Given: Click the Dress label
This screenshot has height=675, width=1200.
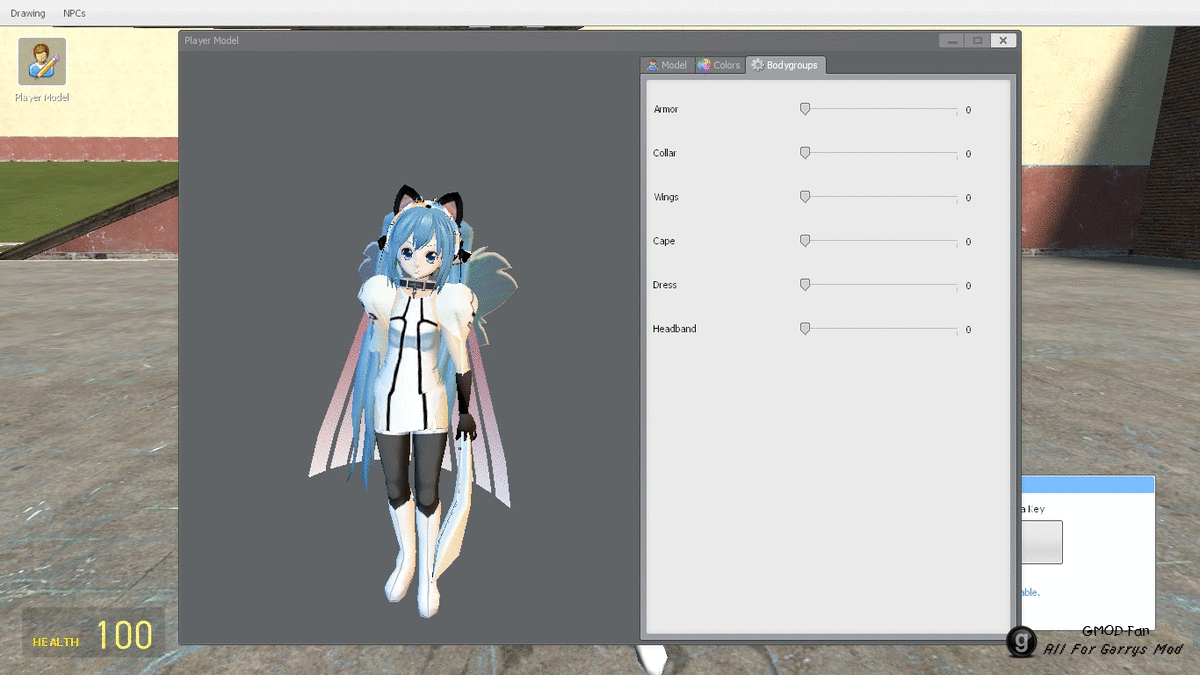Looking at the screenshot, I should click(x=665, y=285).
